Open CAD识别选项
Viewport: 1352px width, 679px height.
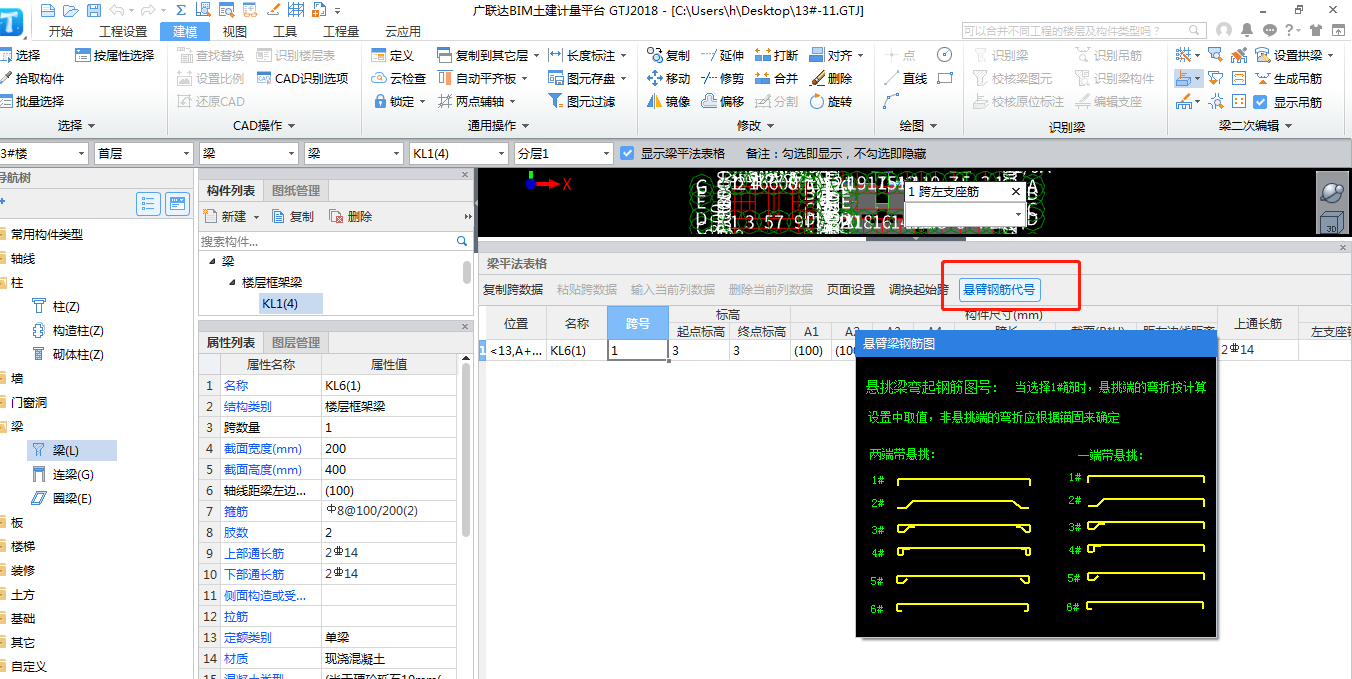point(303,78)
